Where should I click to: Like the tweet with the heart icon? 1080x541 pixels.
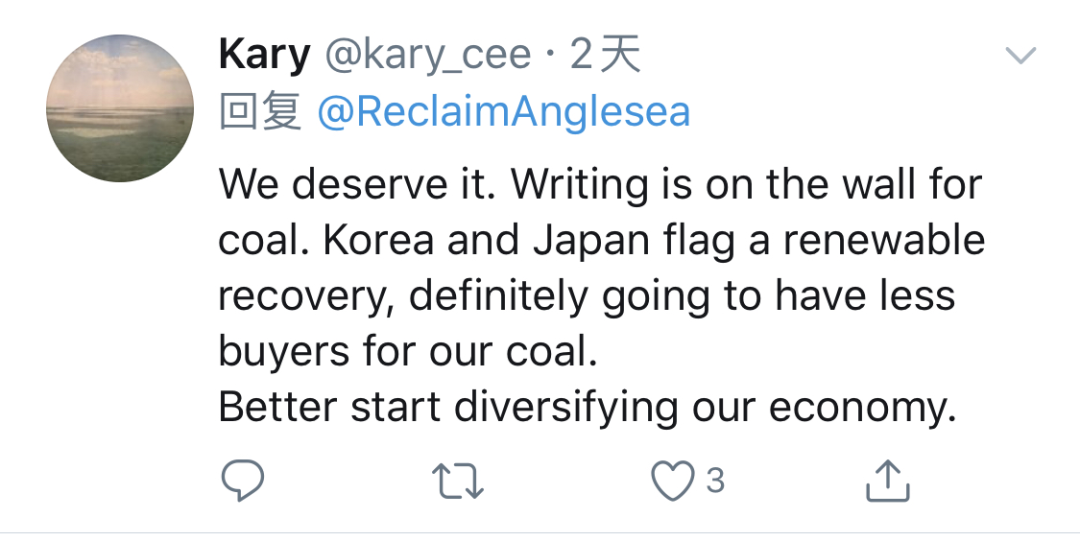pyautogui.click(x=673, y=480)
